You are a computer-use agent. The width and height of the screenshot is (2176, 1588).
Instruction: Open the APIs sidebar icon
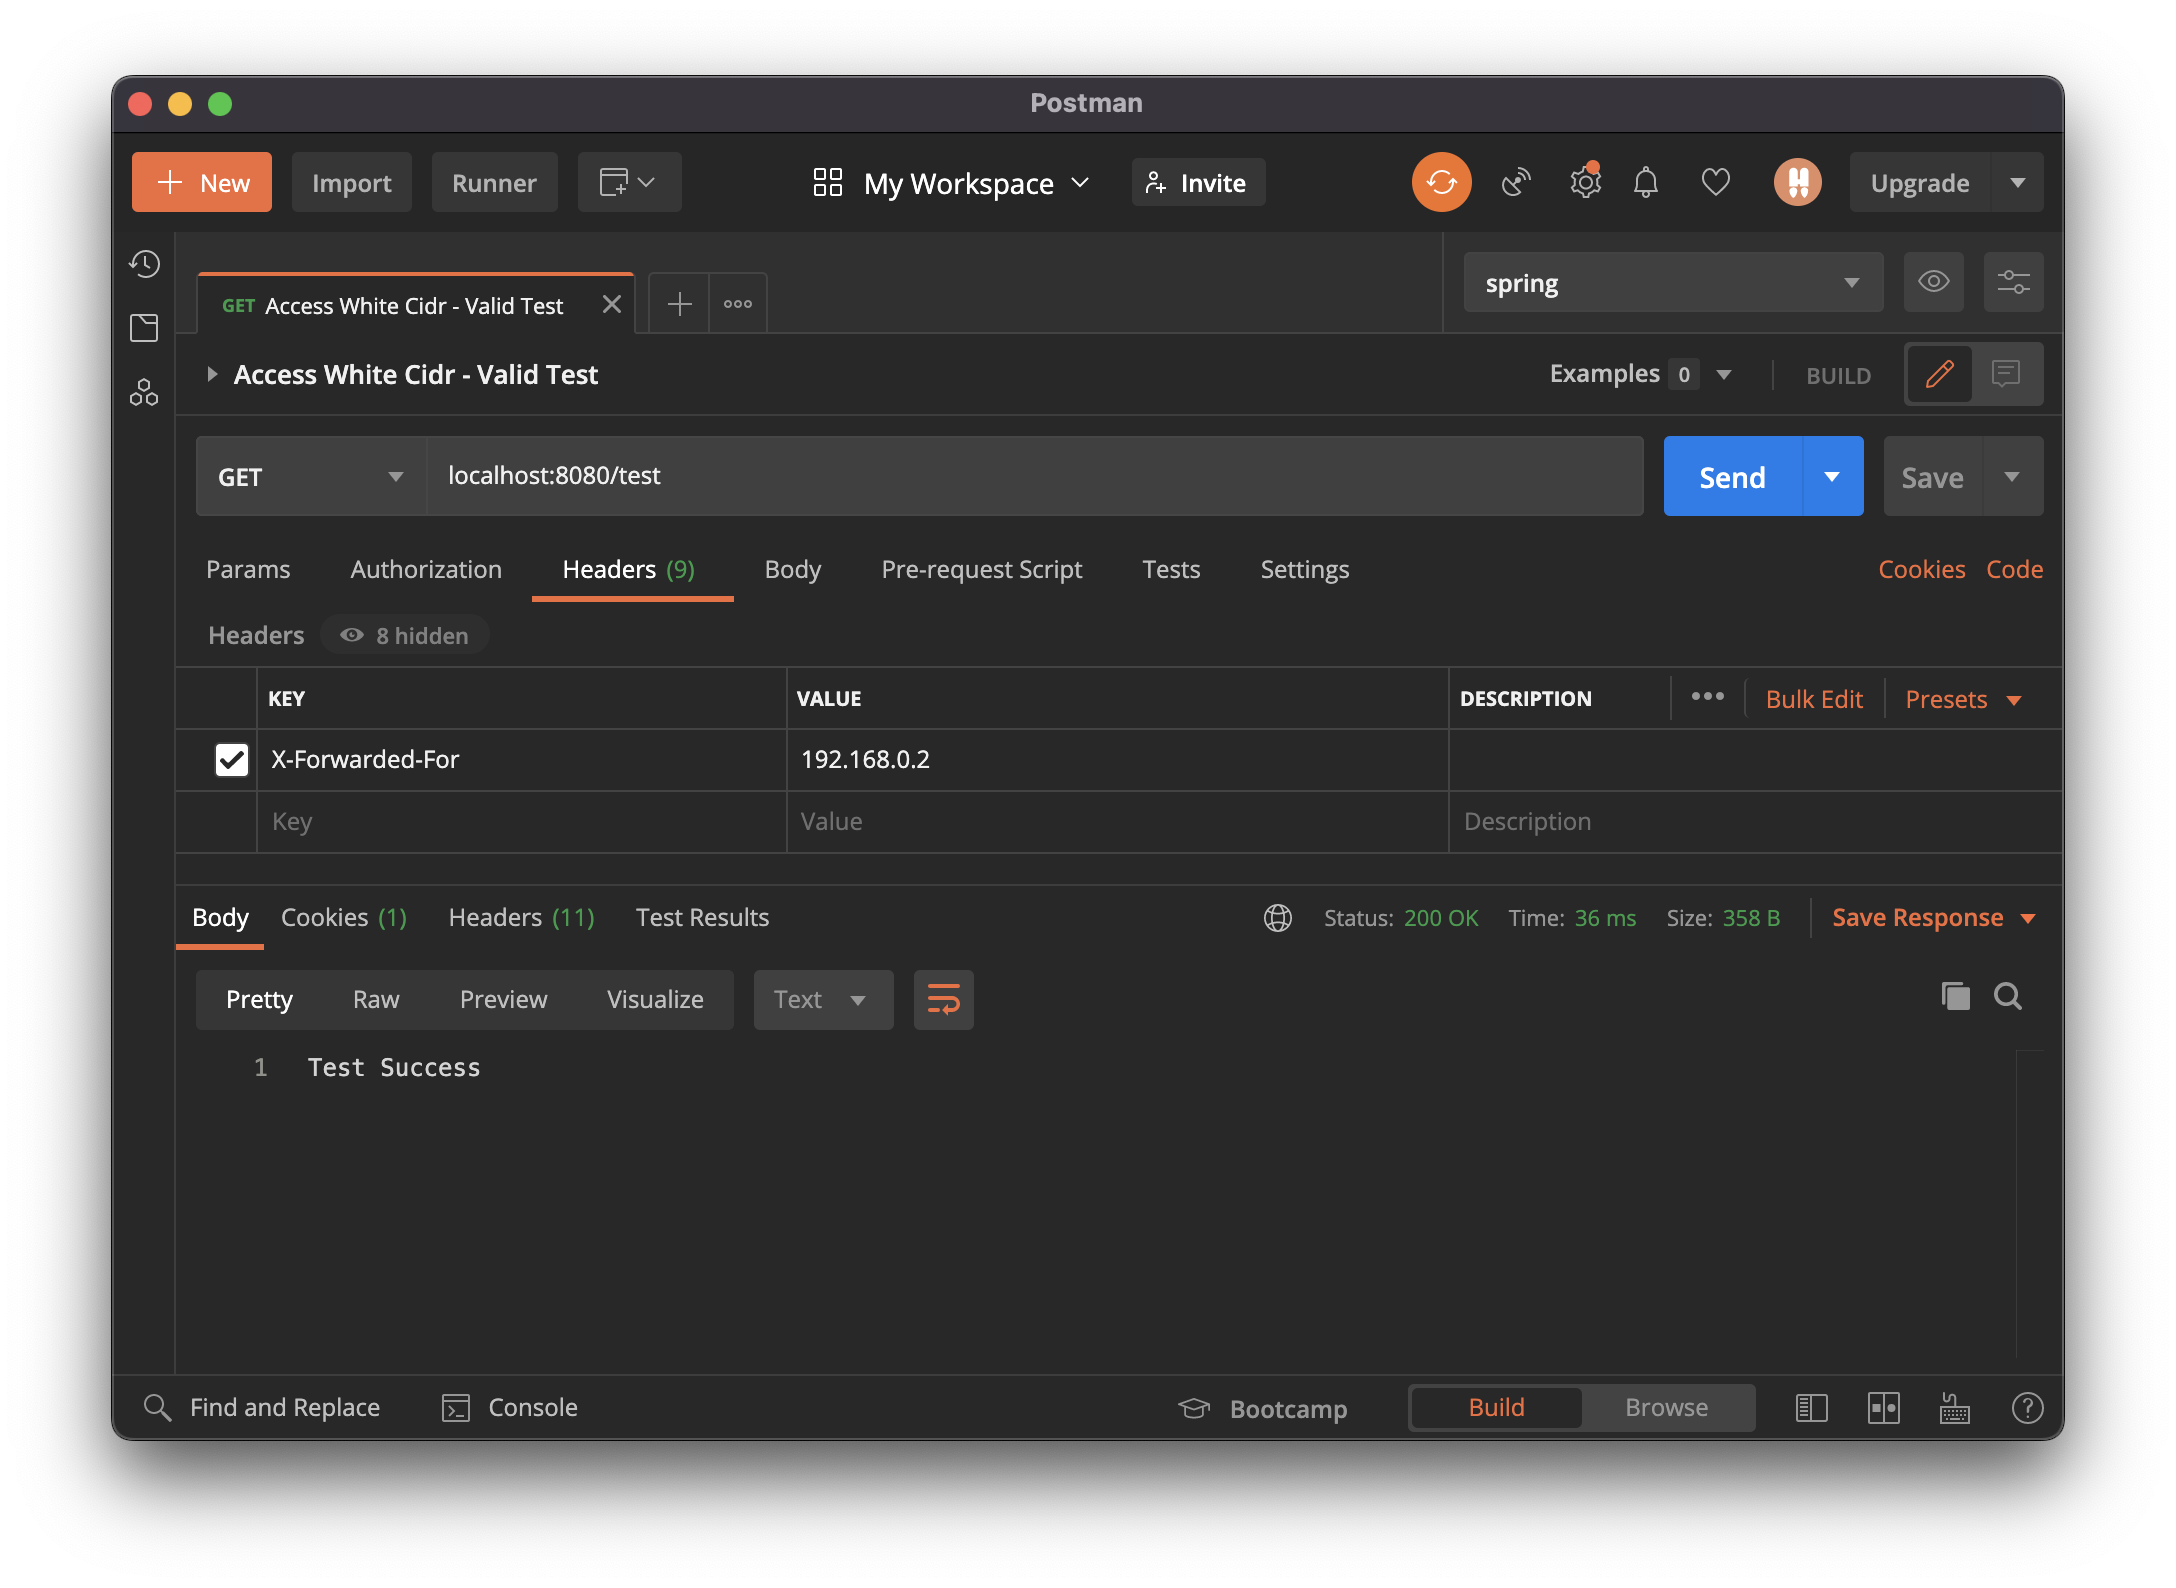(x=144, y=393)
